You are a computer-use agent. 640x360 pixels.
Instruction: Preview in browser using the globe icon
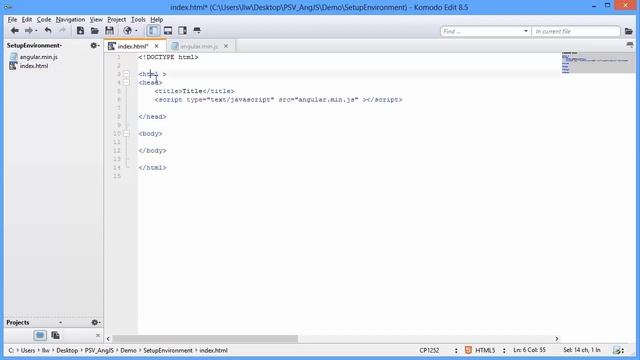point(127,31)
